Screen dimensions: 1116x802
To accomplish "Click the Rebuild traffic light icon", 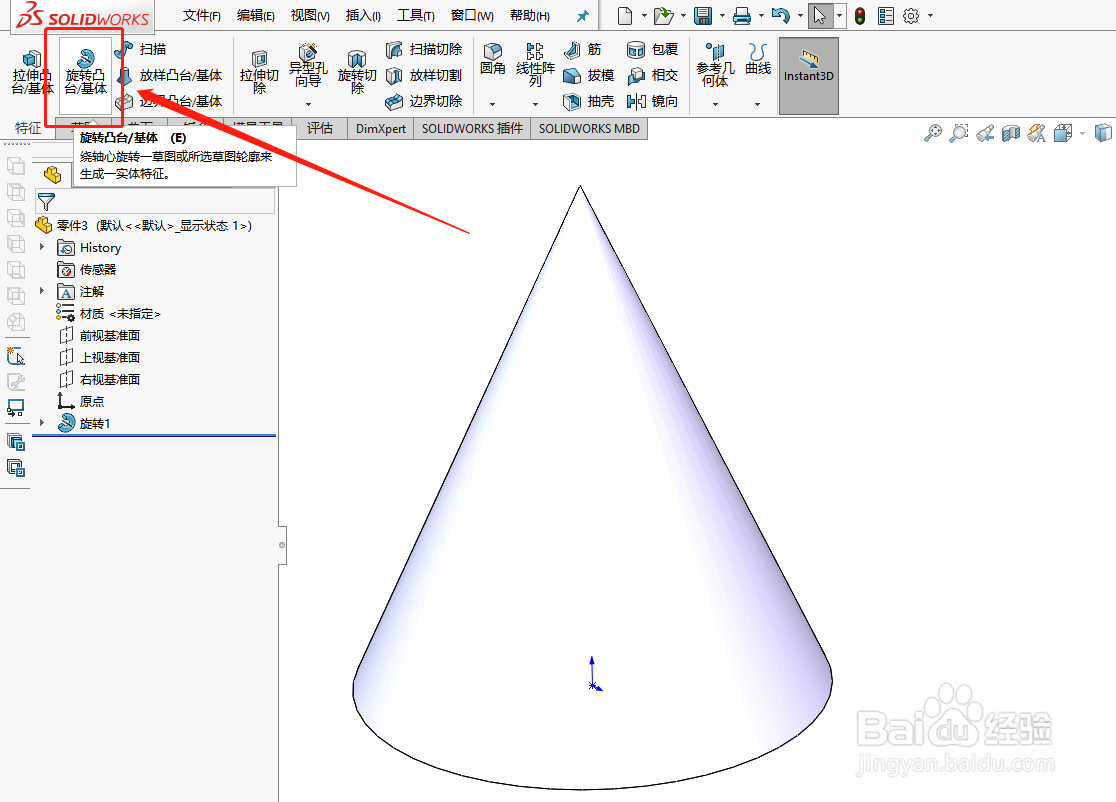I will point(860,16).
